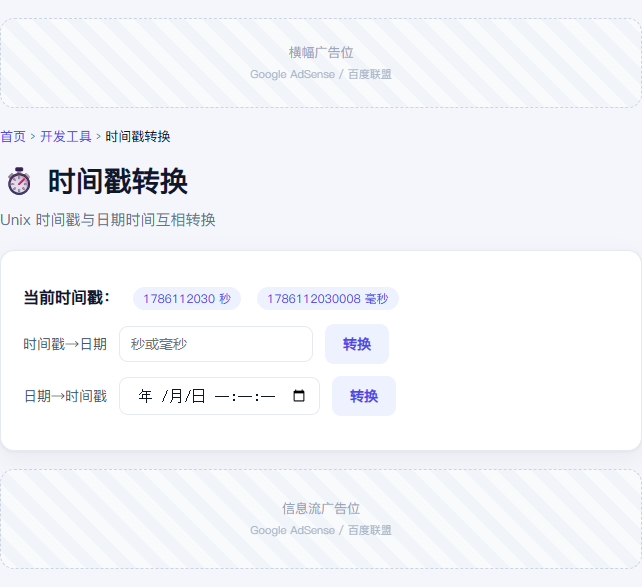
Task: Click the 横幅广告位 banner ad placeholder
Action: 321,63
